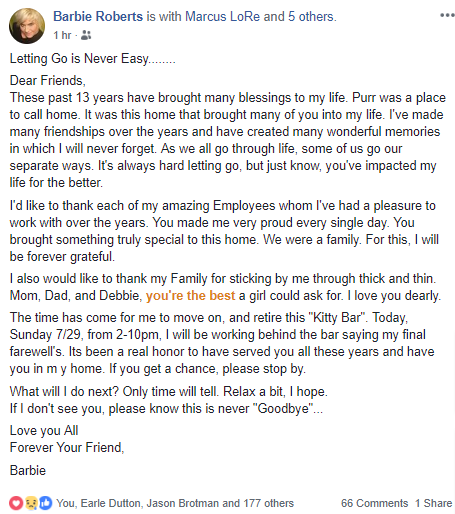Click the friends audience privacy icon
This screenshot has height=514, width=455.
(x=86, y=35)
